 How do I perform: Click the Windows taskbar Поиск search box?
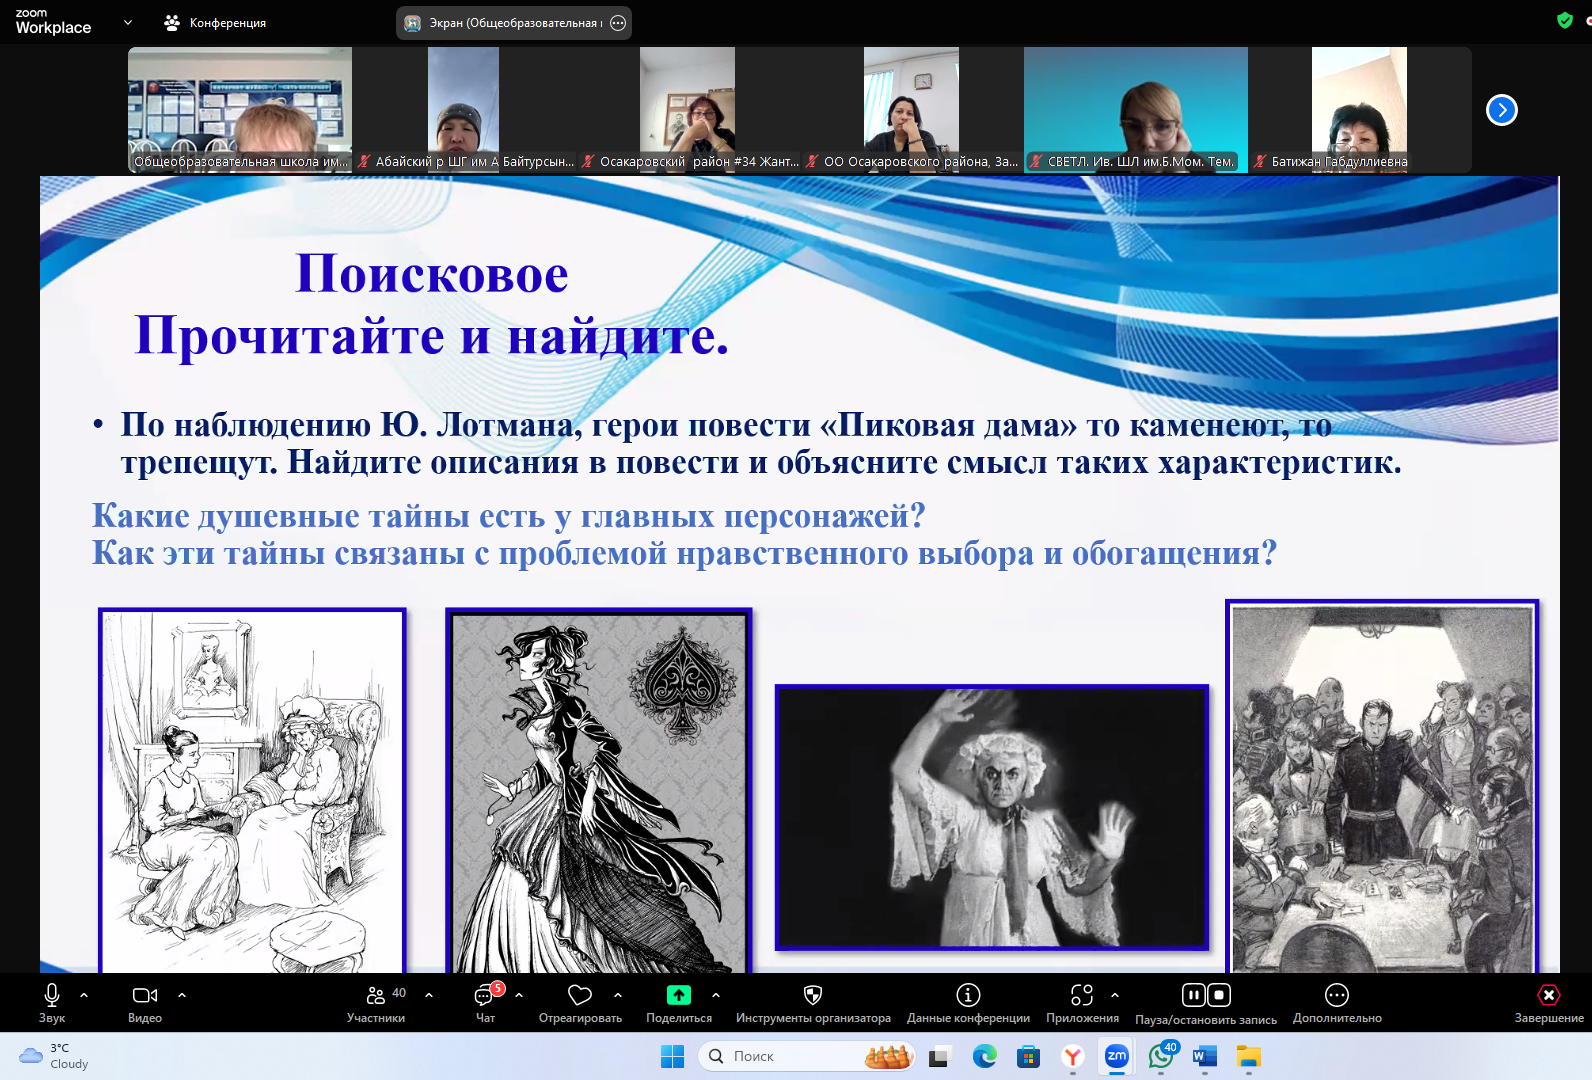click(790, 1056)
